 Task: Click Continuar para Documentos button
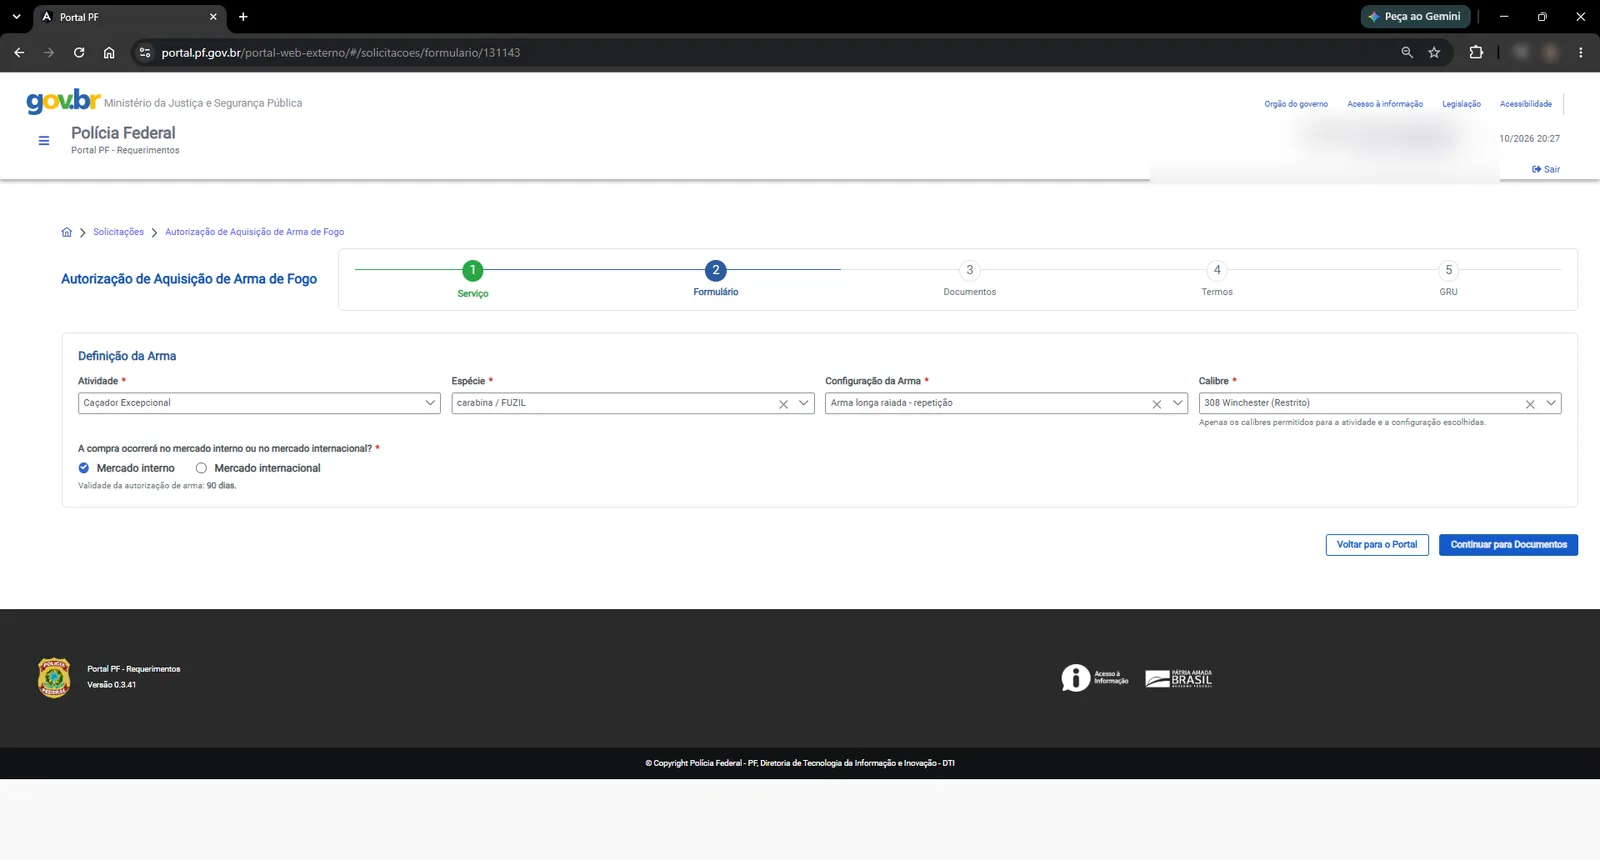(x=1508, y=545)
